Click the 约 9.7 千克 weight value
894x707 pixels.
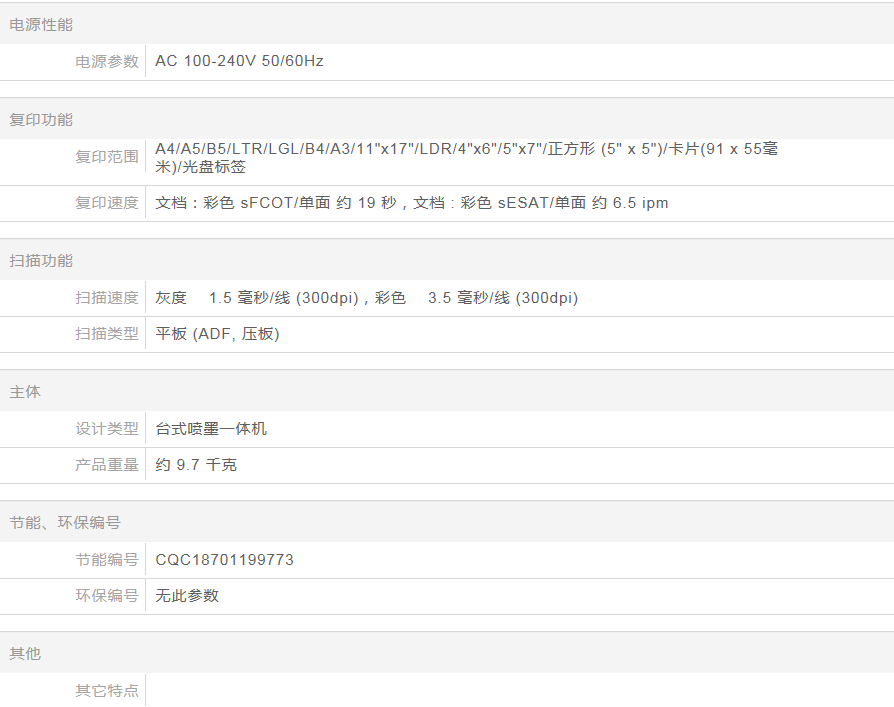coord(196,465)
